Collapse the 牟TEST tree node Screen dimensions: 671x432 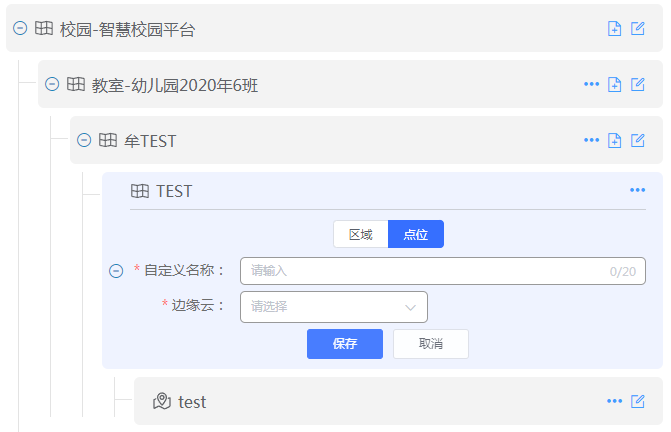(x=84, y=141)
